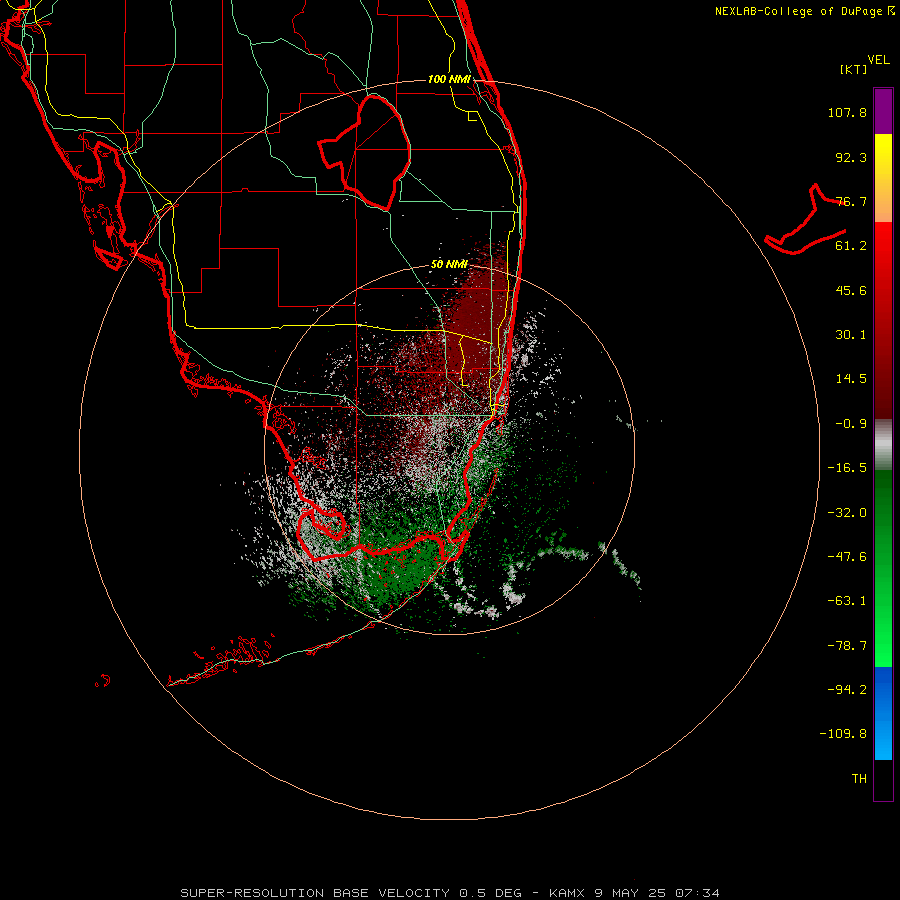Click the blue segment of velocity scale
This screenshot has height=900, width=900.
[x=883, y=713]
